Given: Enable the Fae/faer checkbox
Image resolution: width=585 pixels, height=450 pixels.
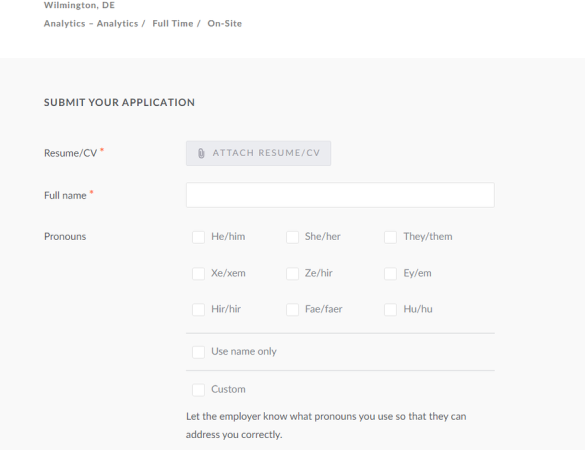Looking at the screenshot, I should click(x=292, y=309).
